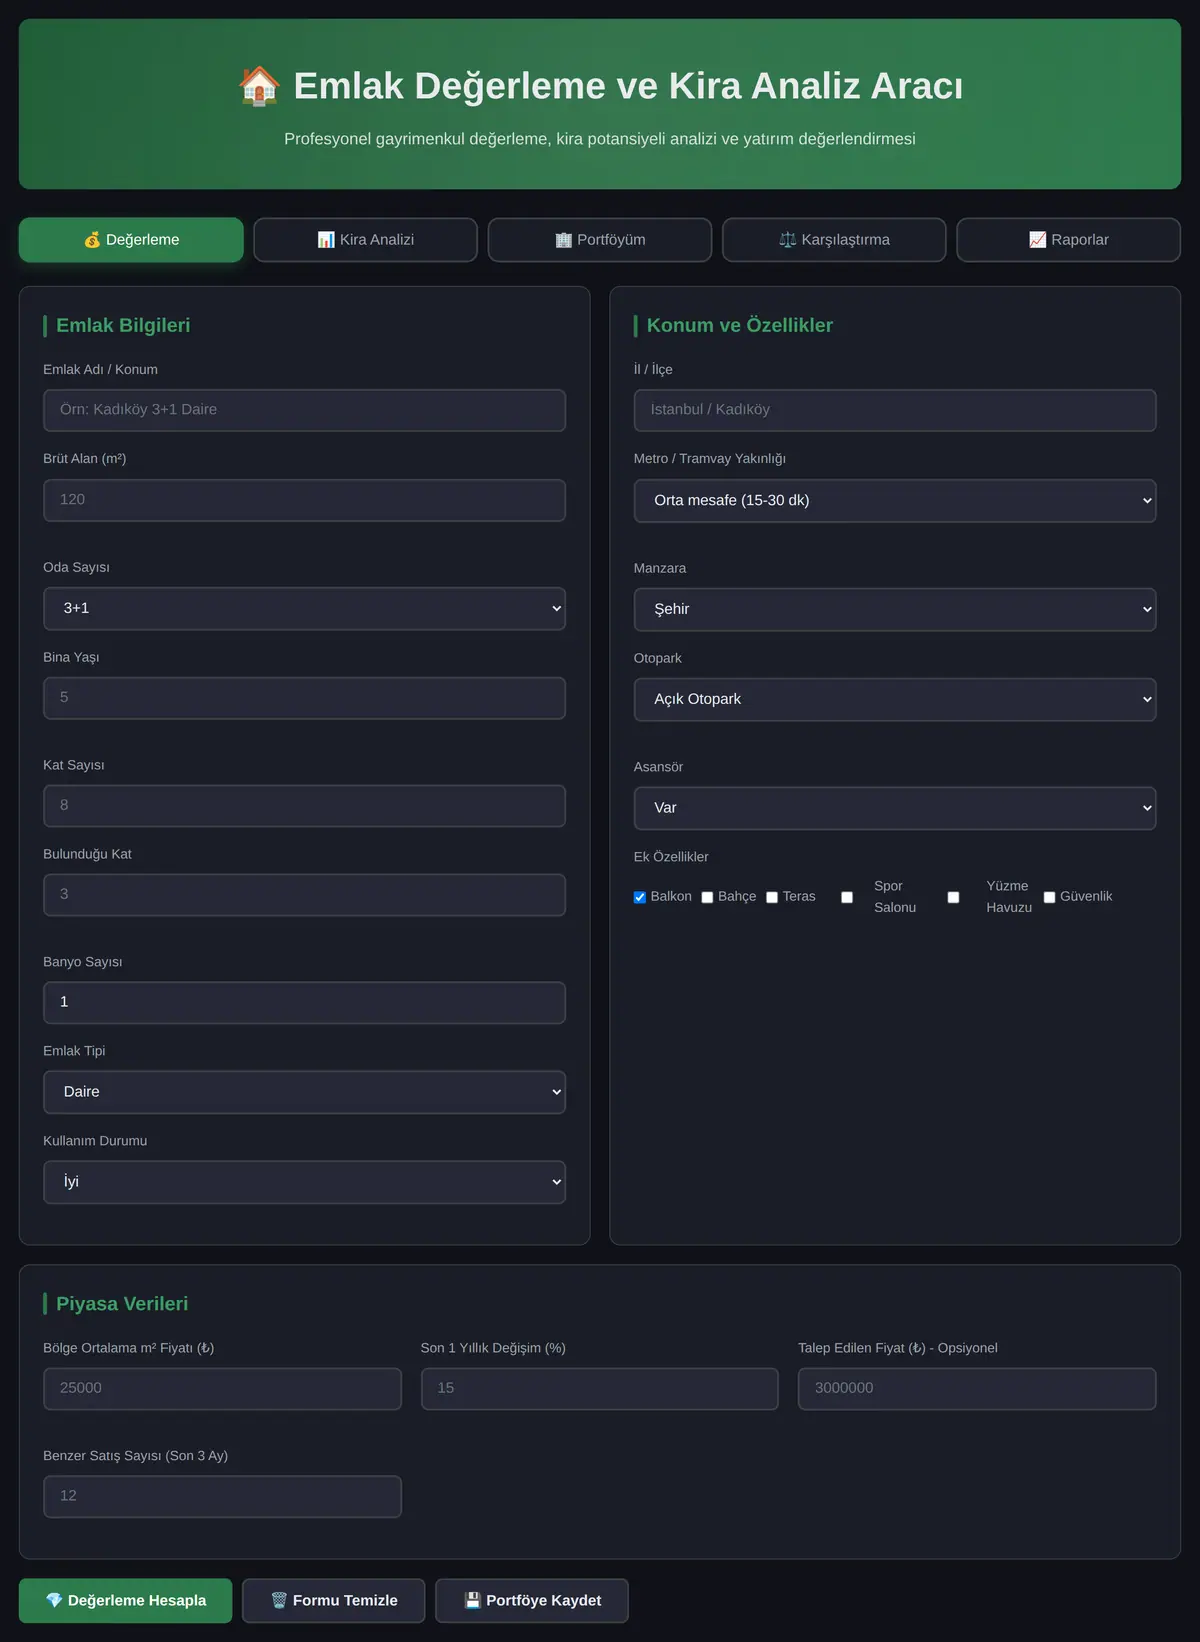Click the house icon in the header
Image resolution: width=1200 pixels, height=1642 pixels.
259,86
